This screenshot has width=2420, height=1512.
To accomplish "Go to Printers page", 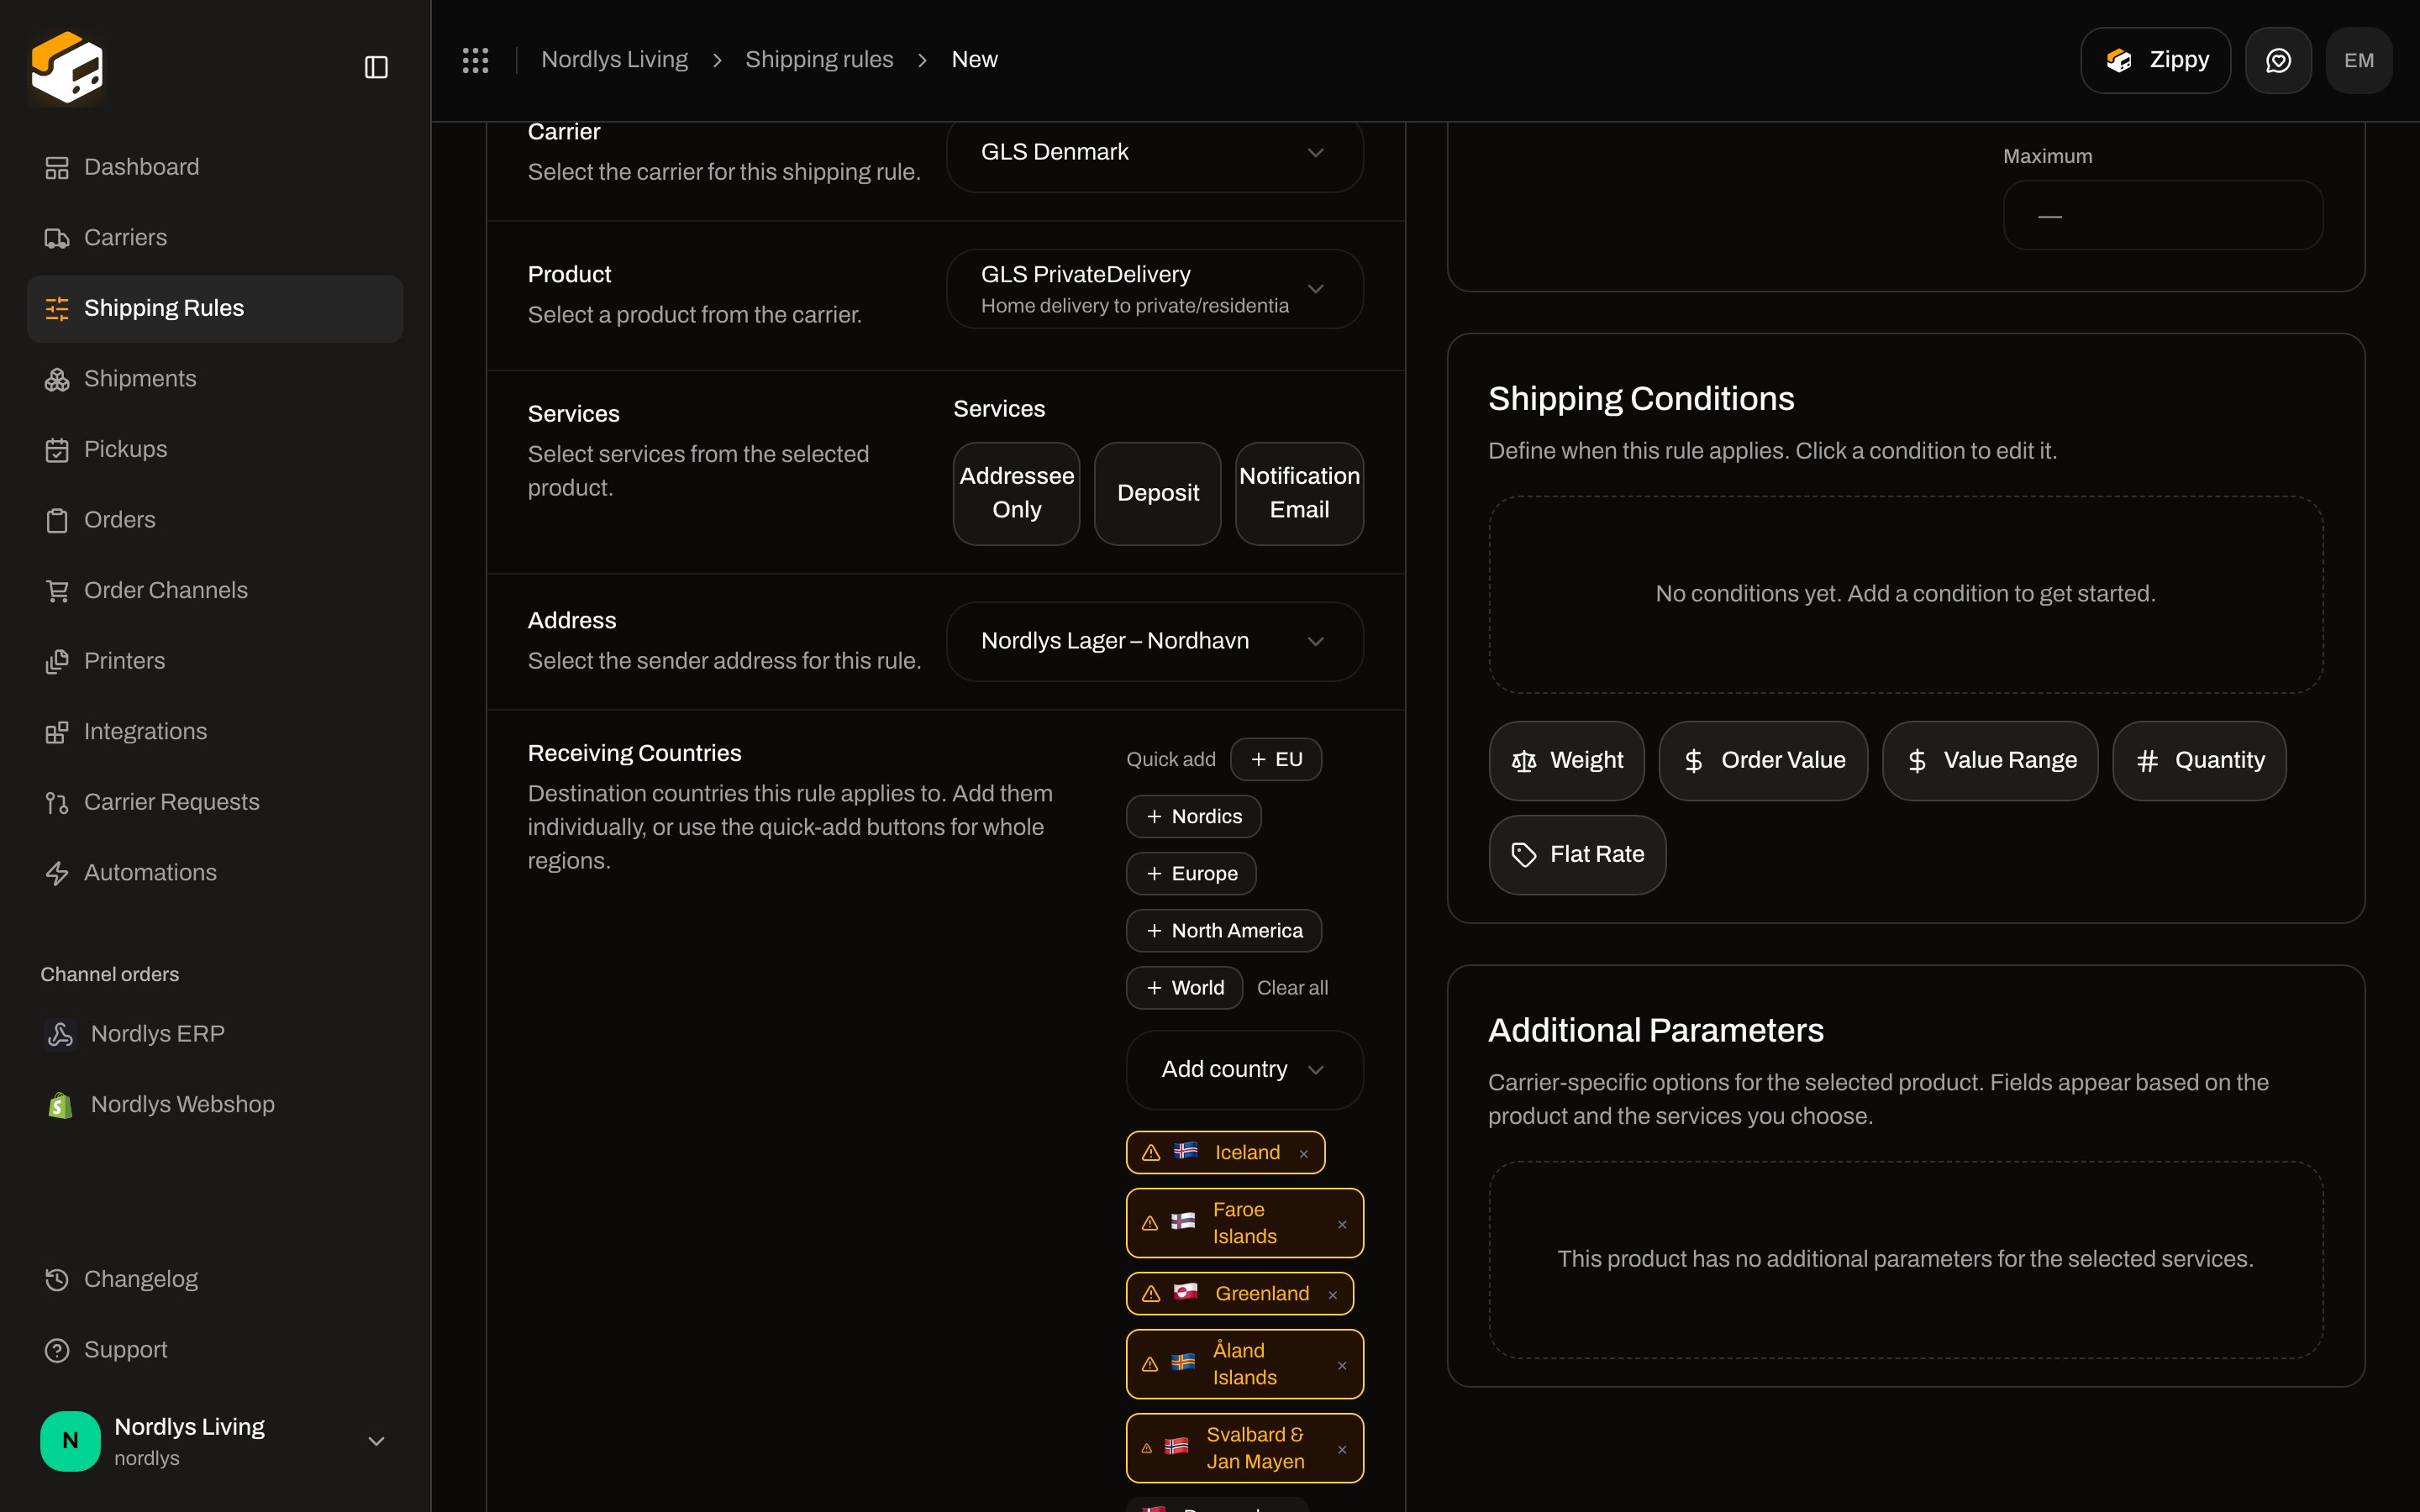I will (215, 661).
